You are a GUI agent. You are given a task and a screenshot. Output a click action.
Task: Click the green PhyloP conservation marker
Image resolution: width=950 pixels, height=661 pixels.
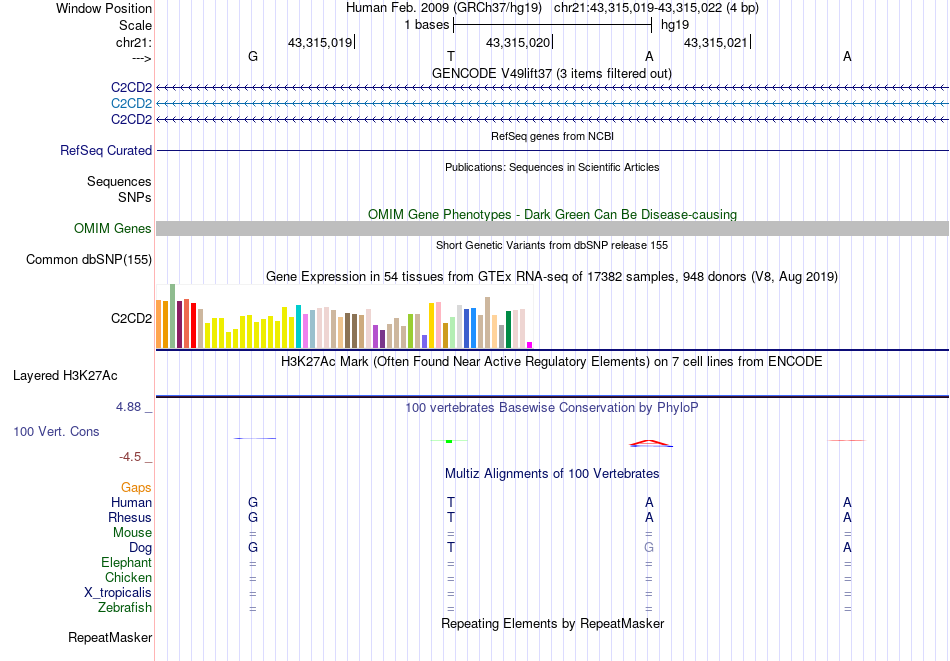(x=449, y=442)
